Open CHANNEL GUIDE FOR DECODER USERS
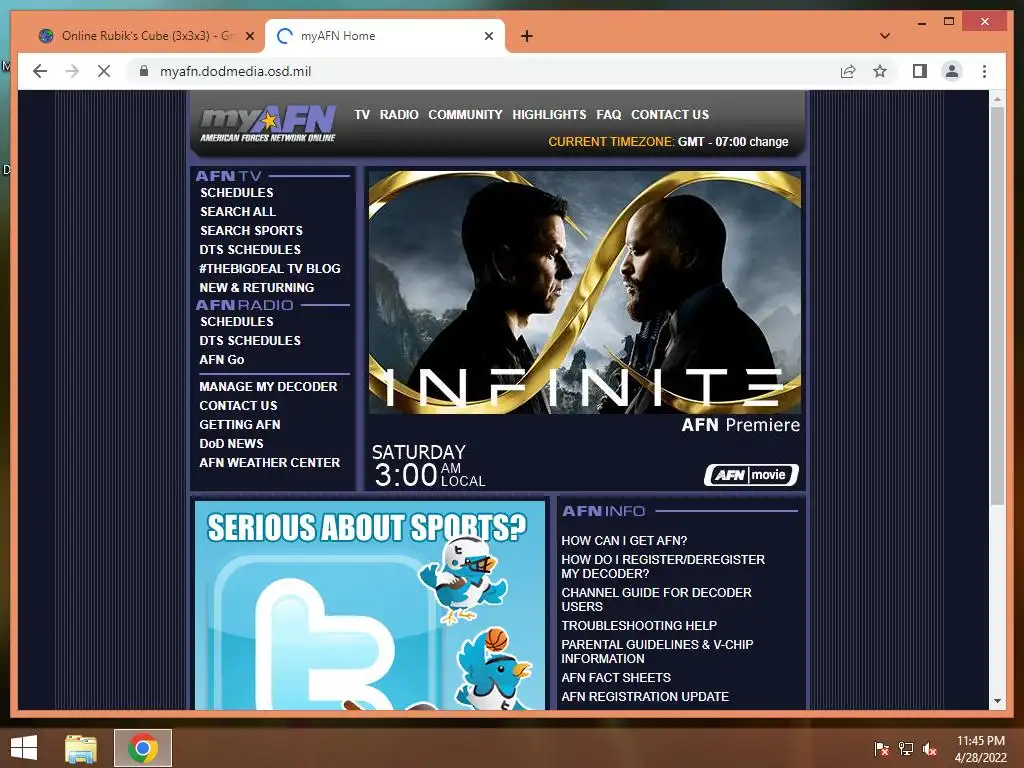 pos(656,600)
